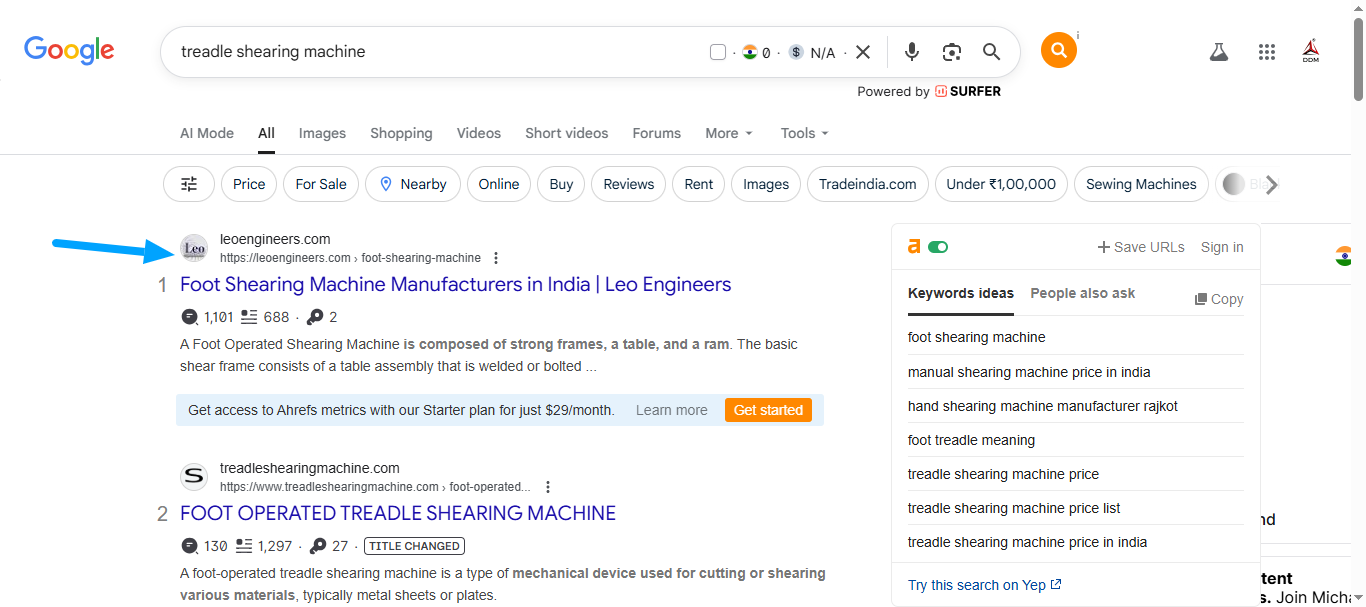Switch to the Images tab

(x=322, y=133)
